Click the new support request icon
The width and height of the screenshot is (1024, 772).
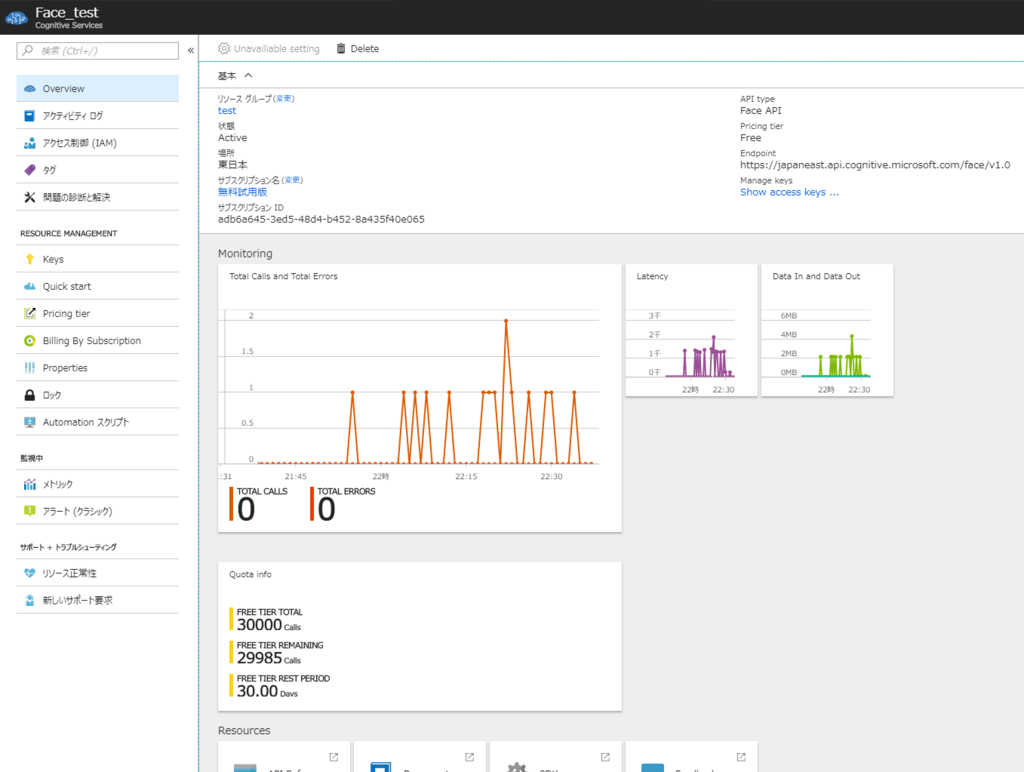tap(29, 600)
